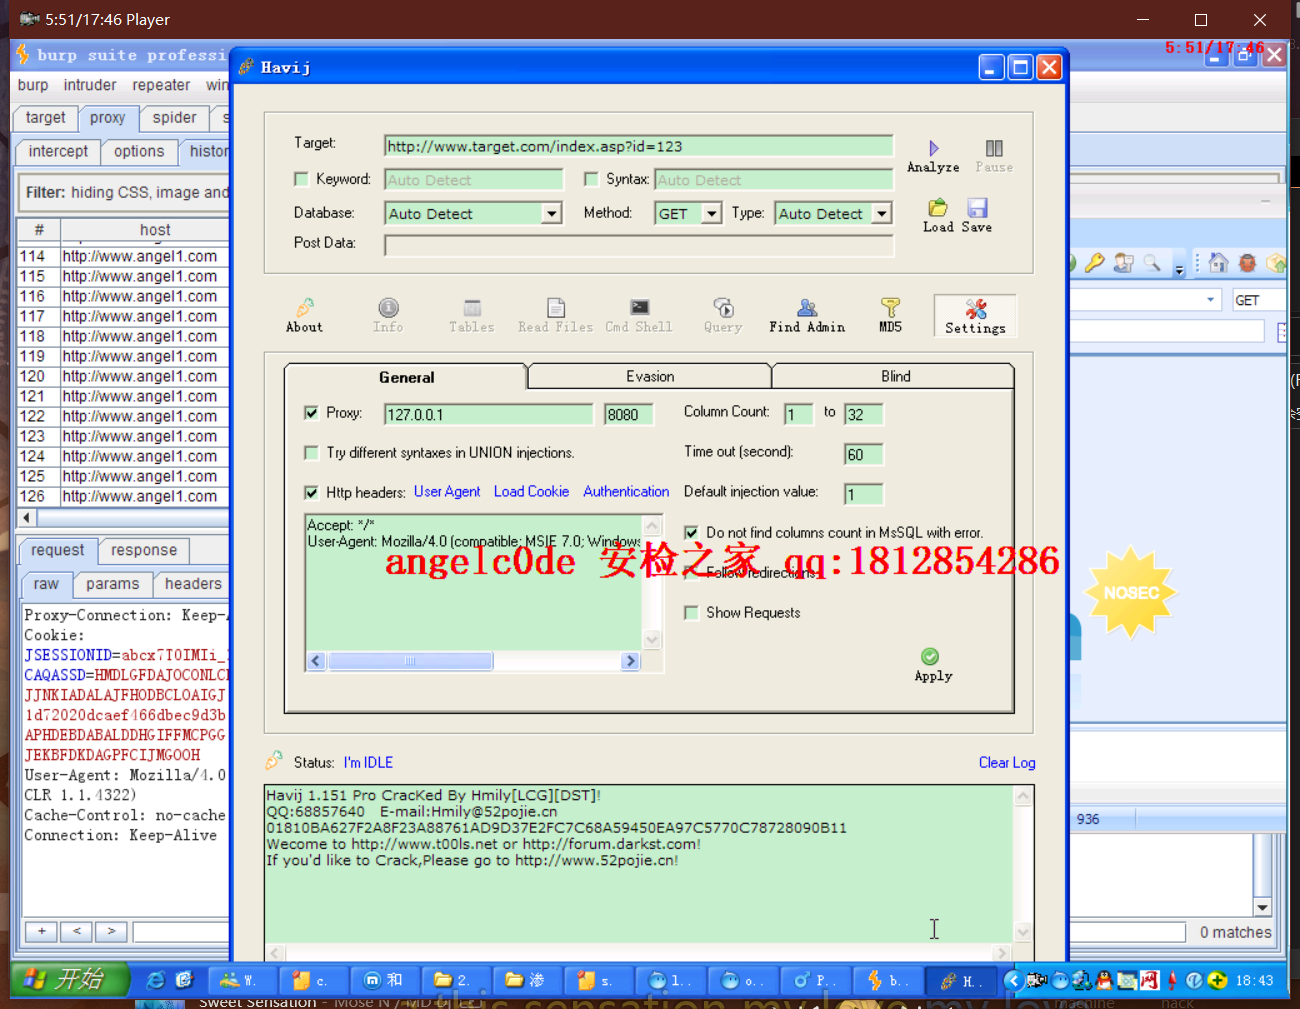Click the magnifier icon in background toolbar

[1152, 263]
